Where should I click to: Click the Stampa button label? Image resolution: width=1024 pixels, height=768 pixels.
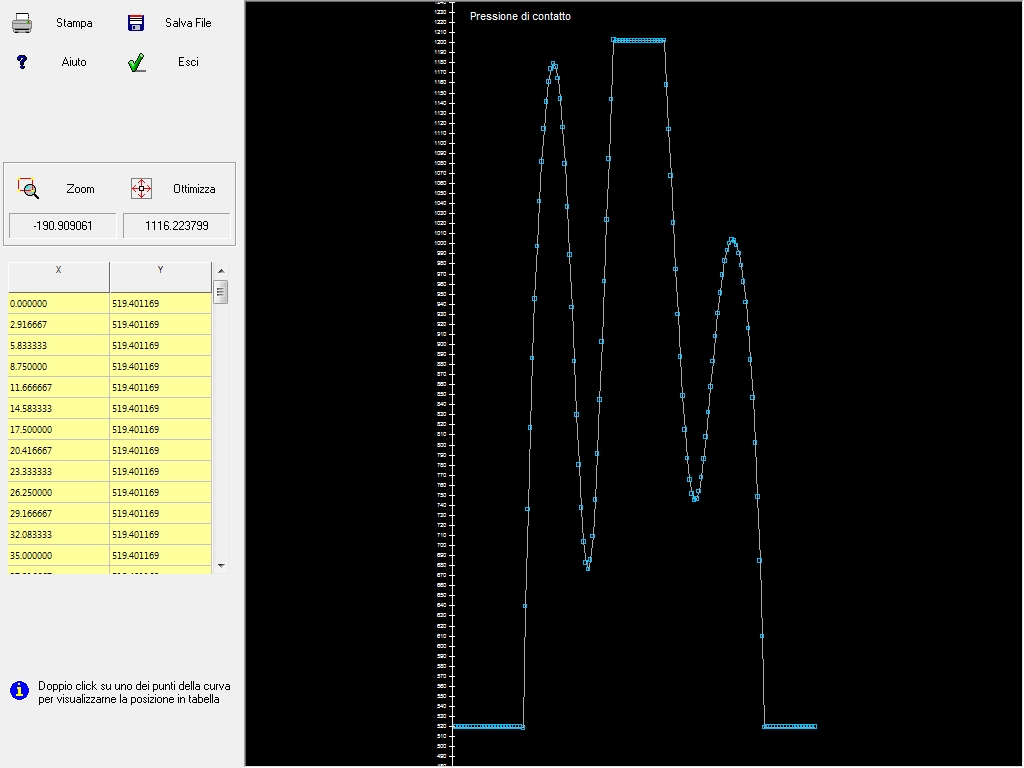(x=74, y=23)
